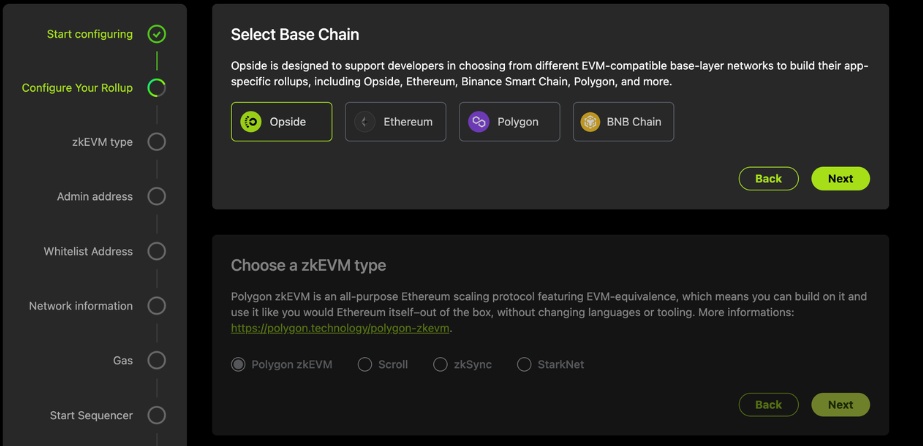Image resolution: width=923 pixels, height=446 pixels.
Task: Select the Scroll radio option
Action: point(365,364)
